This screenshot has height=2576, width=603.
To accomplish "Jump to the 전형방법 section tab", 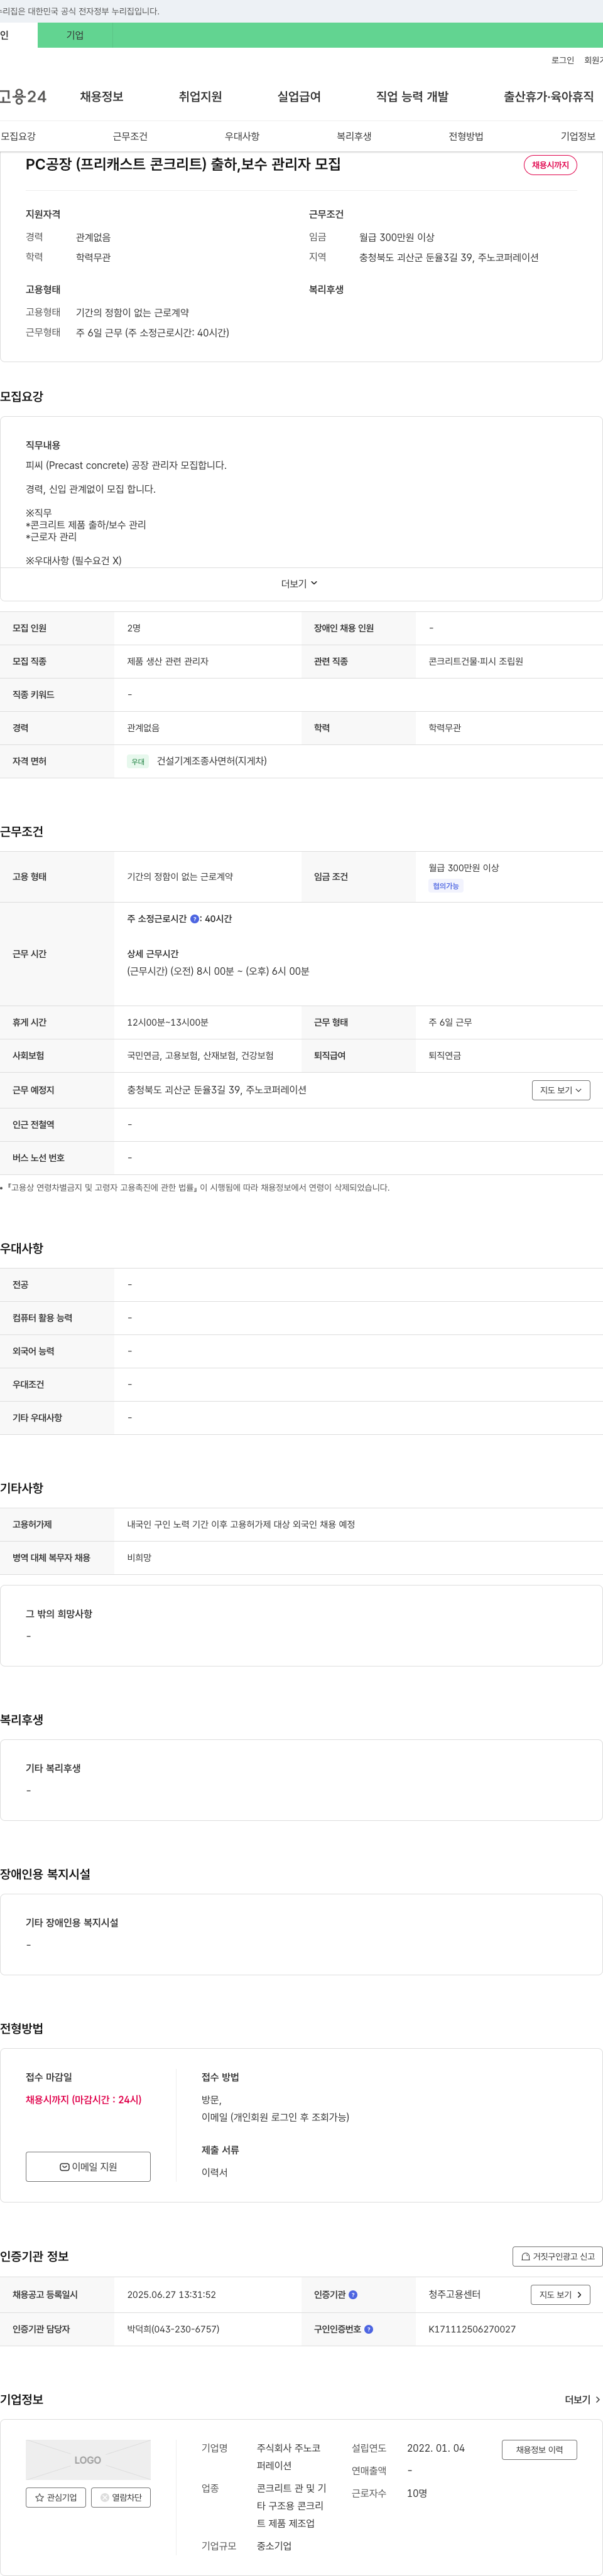I will tap(466, 136).
